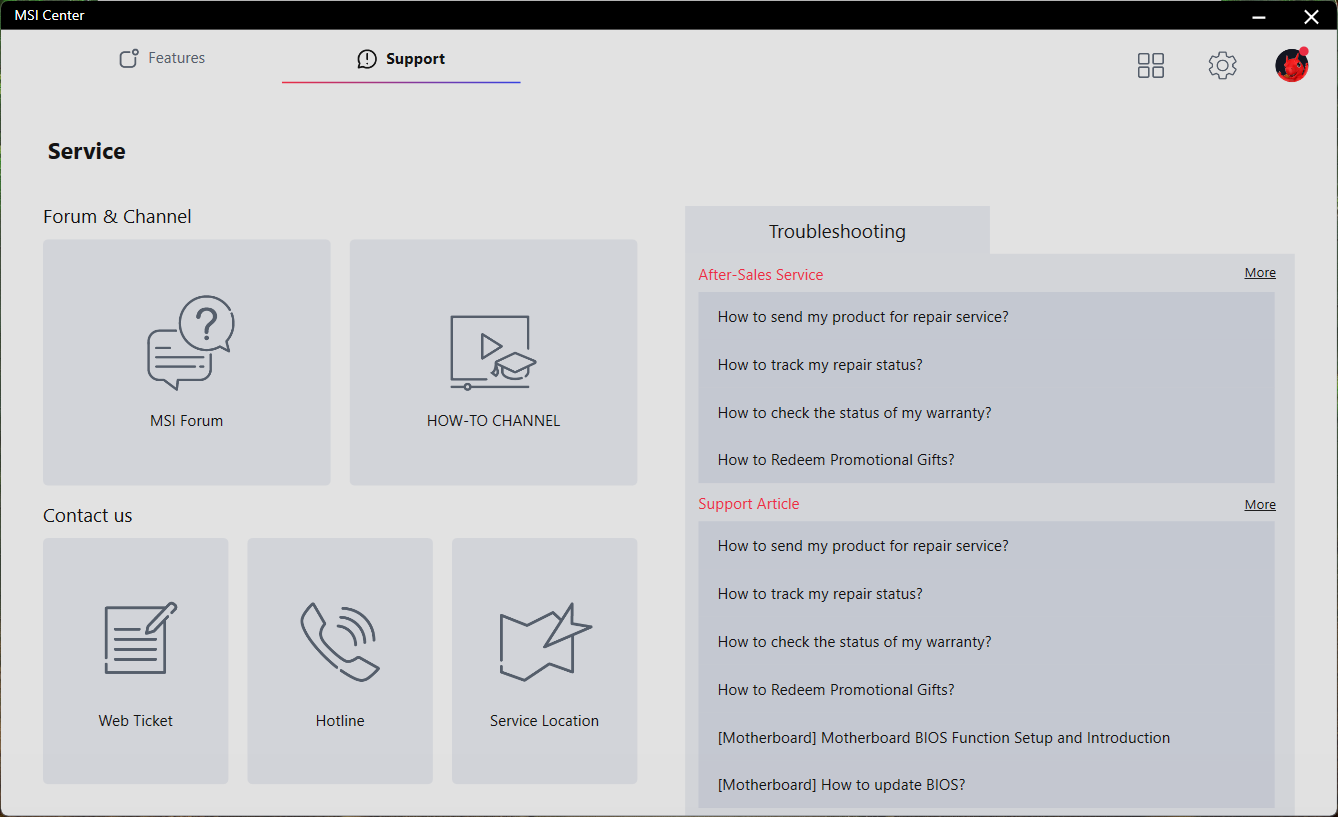This screenshot has width=1338, height=817.
Task: Open the MSI Forum card
Action: click(x=186, y=362)
